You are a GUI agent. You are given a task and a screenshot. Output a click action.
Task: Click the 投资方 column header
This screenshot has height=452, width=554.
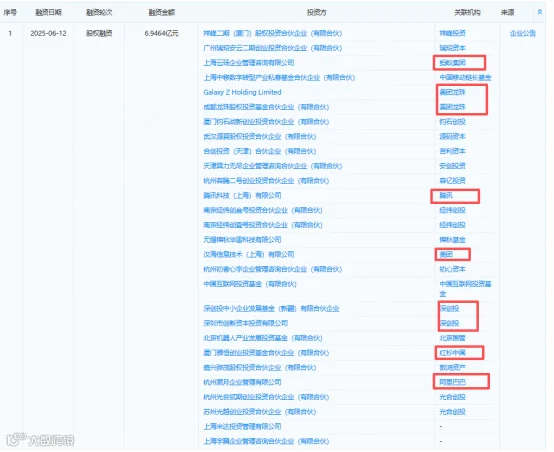pyautogui.click(x=317, y=12)
